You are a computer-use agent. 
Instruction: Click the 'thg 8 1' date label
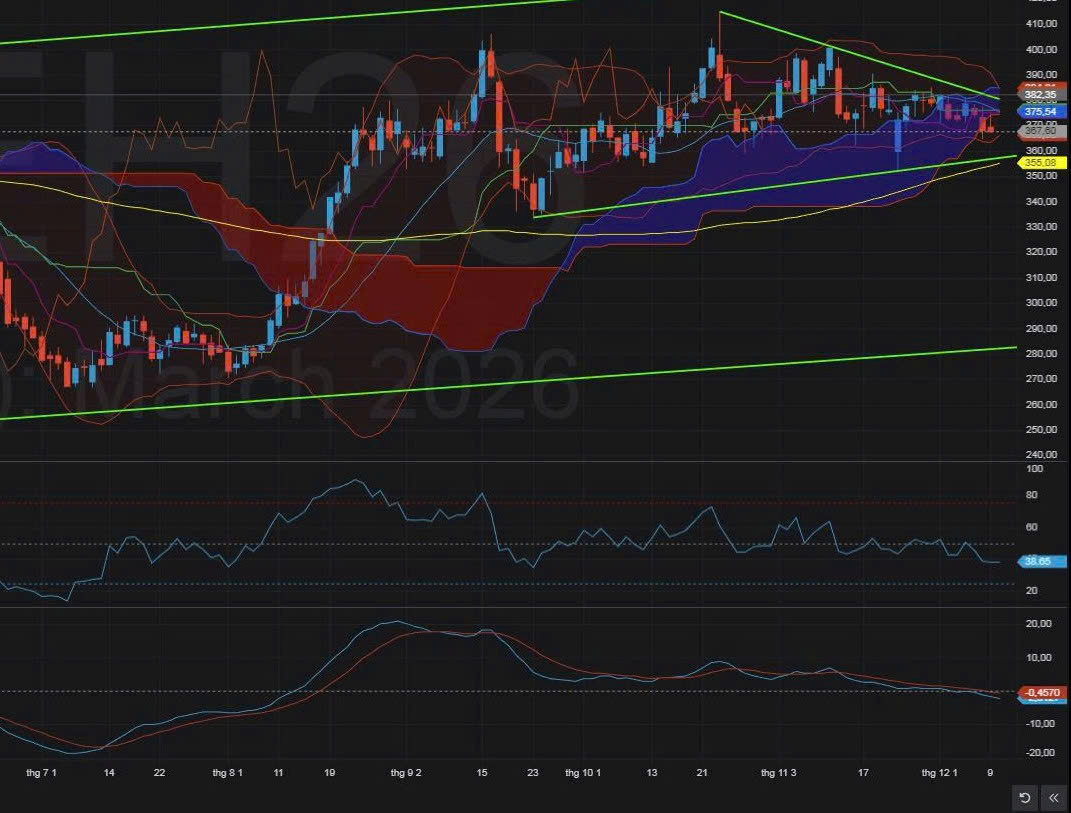point(228,773)
